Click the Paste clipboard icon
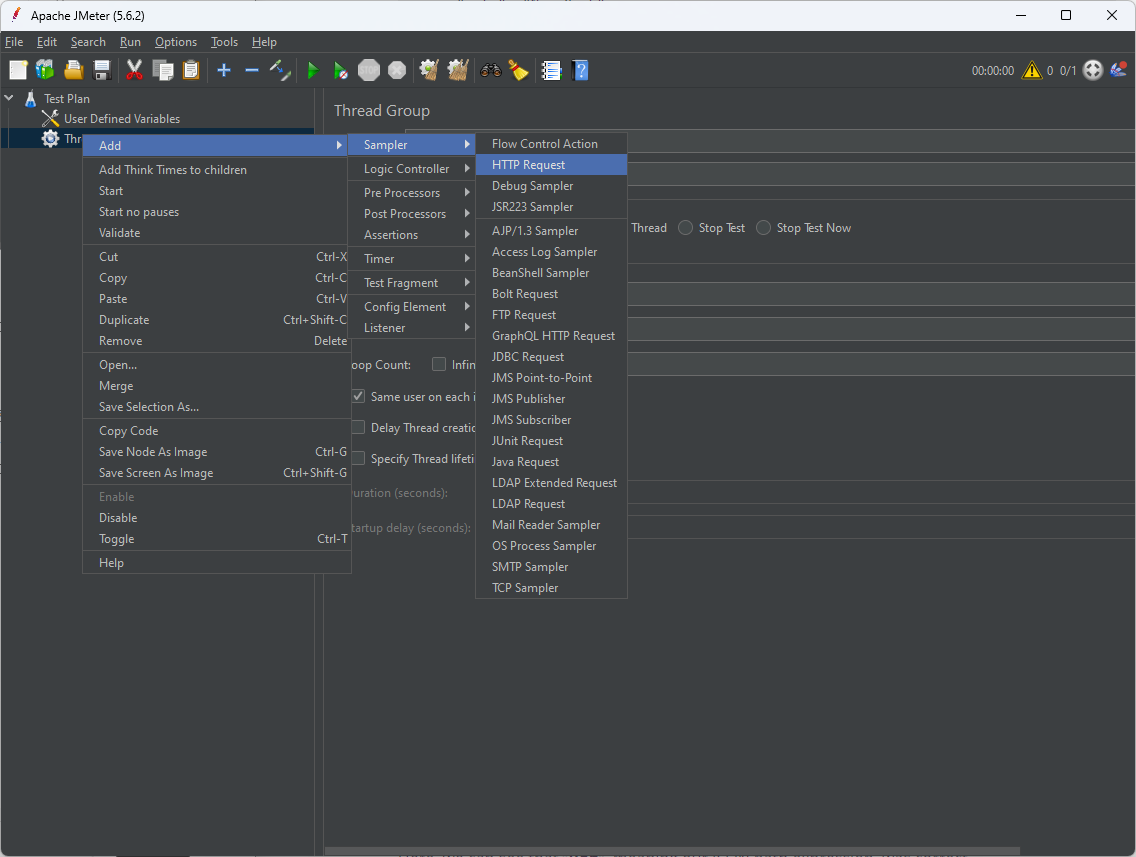Viewport: 1136px width, 857px height. tap(191, 70)
